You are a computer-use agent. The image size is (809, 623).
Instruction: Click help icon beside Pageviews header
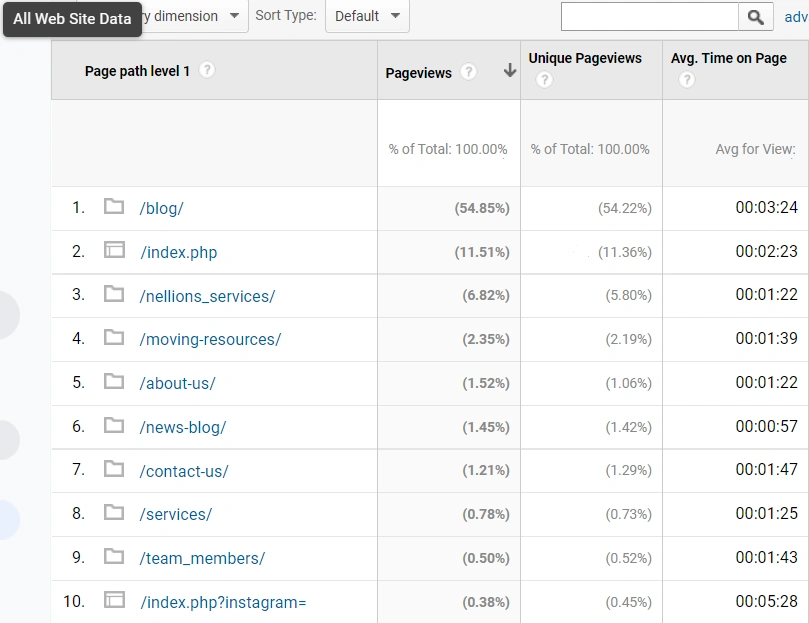tap(468, 72)
